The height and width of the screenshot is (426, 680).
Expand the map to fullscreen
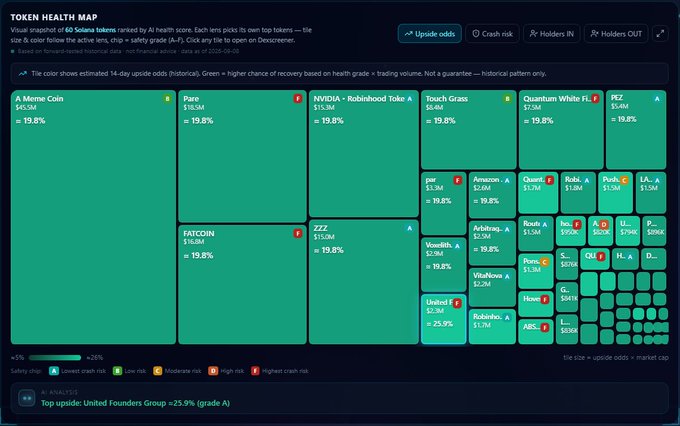[660, 33]
